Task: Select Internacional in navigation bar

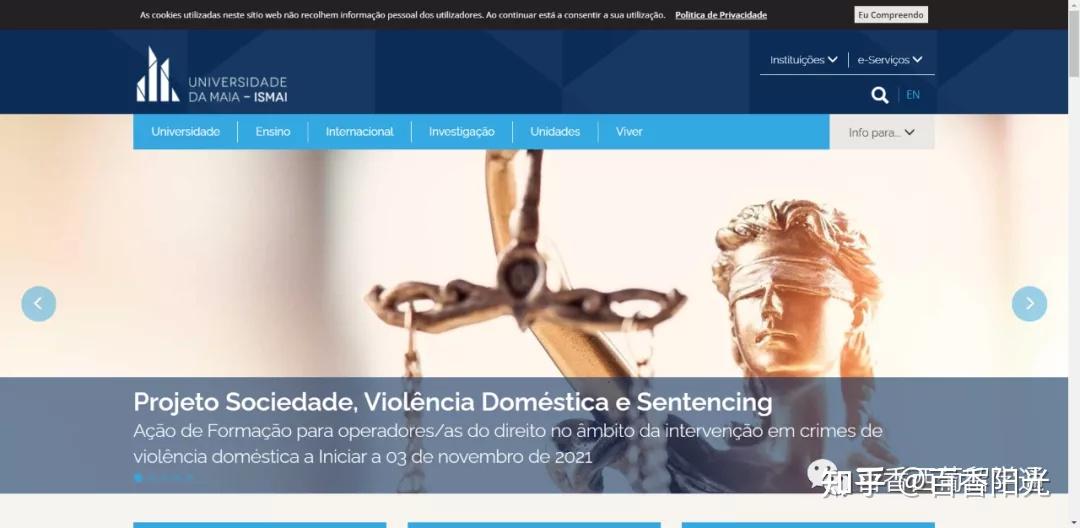Action: [x=360, y=131]
